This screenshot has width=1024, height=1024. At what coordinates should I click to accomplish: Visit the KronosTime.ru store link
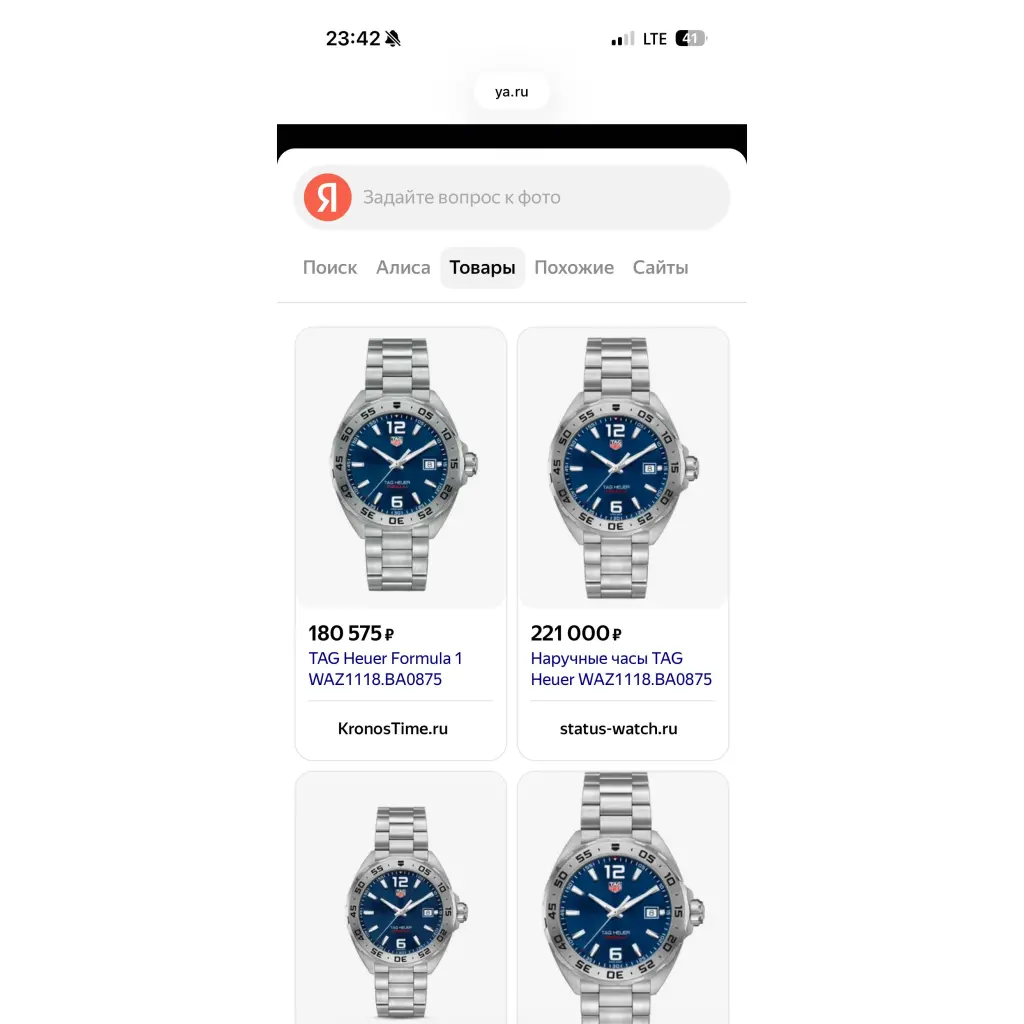coord(392,729)
